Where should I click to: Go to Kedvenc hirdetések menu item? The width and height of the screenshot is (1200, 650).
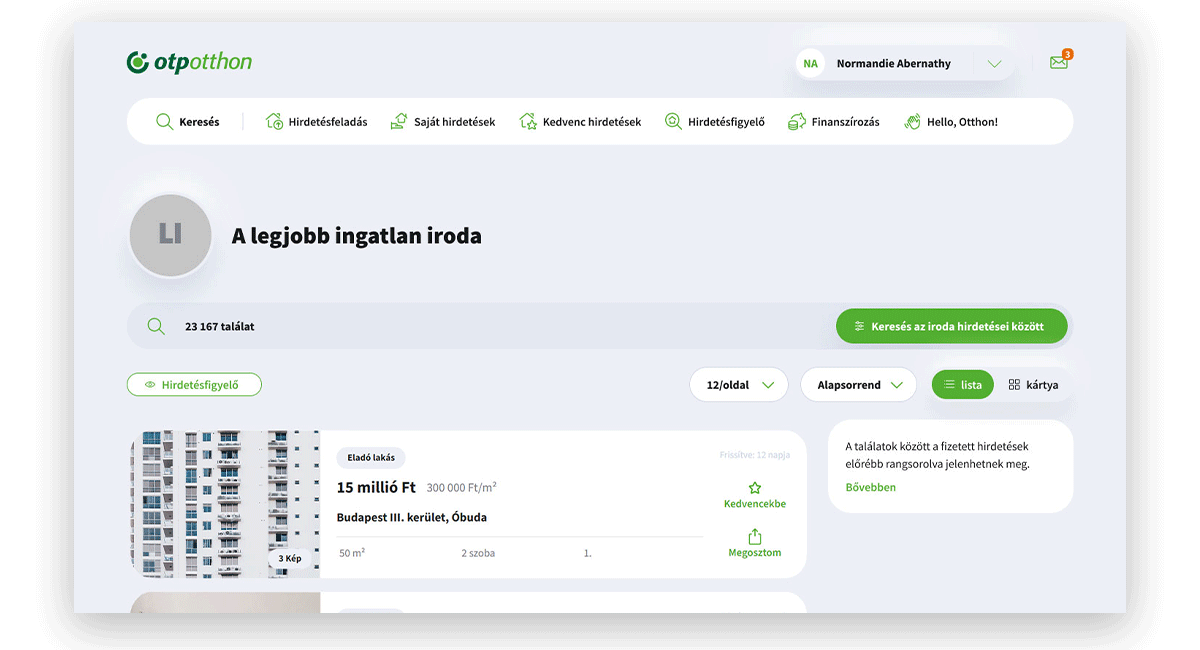(x=580, y=122)
